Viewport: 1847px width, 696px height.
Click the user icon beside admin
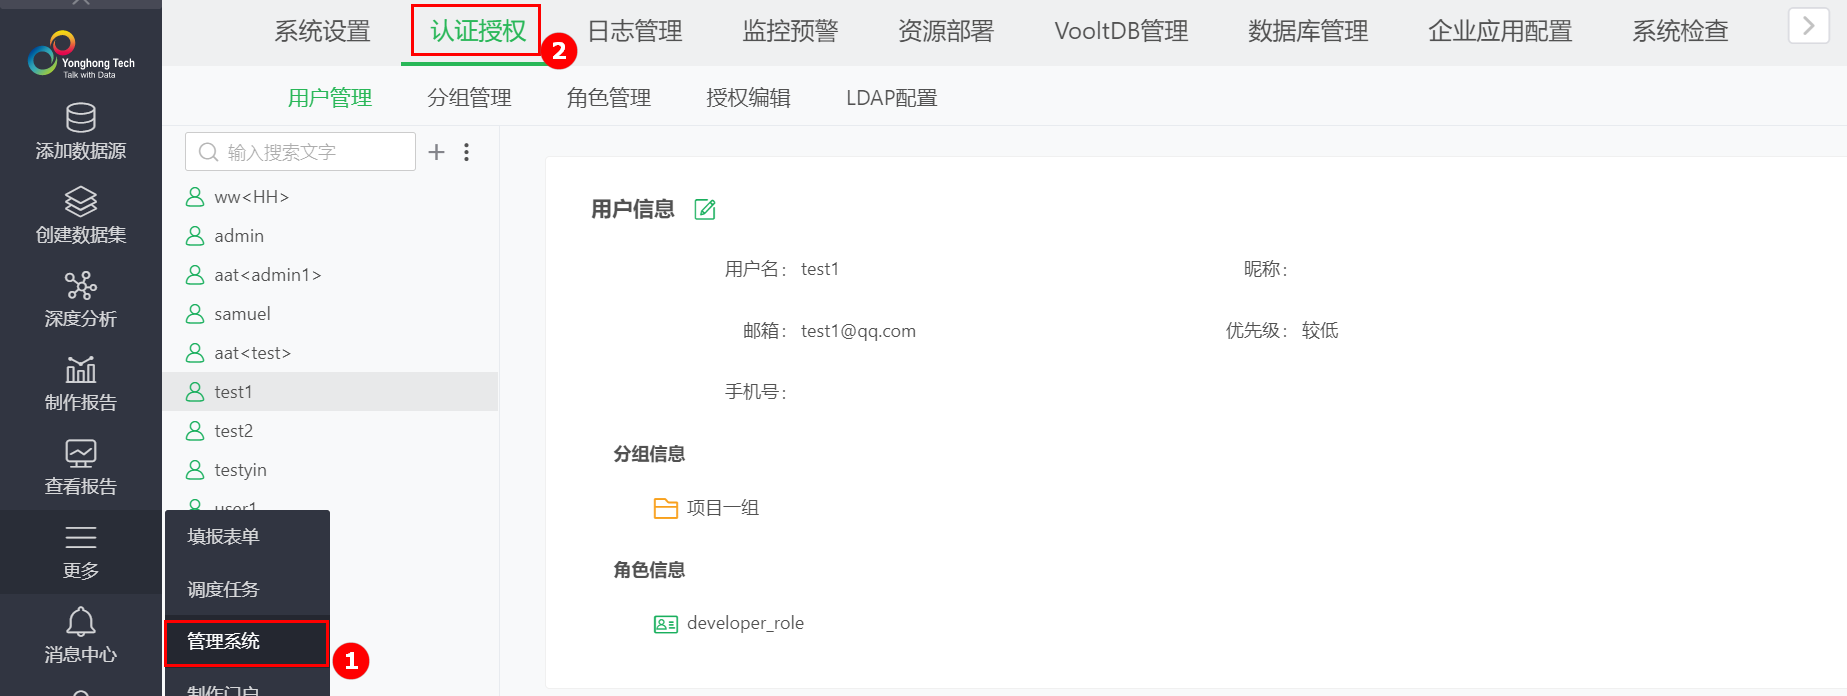pyautogui.click(x=195, y=236)
